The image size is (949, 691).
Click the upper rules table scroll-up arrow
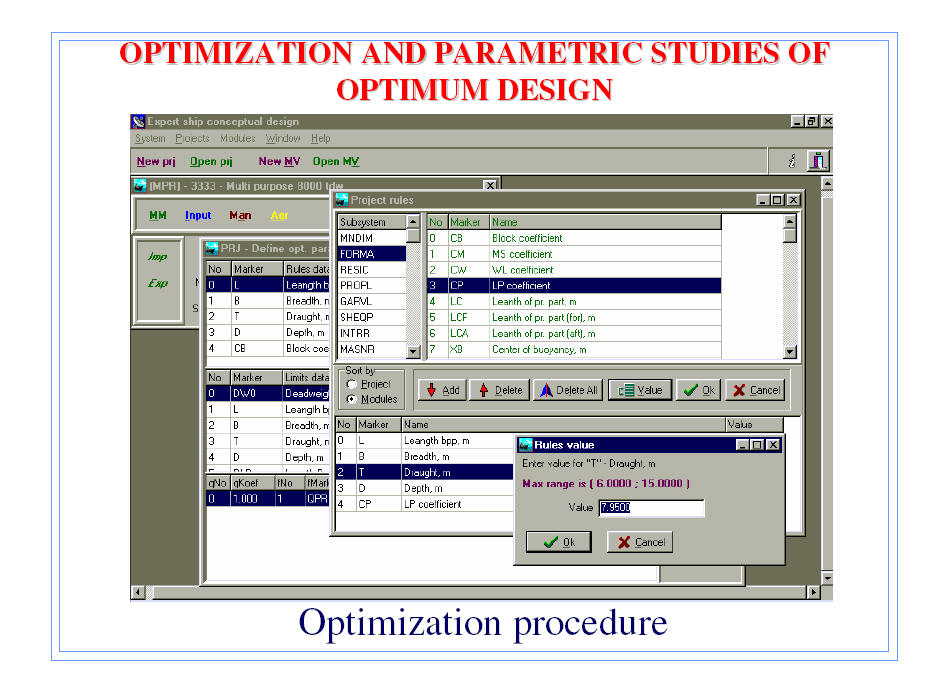(x=790, y=221)
